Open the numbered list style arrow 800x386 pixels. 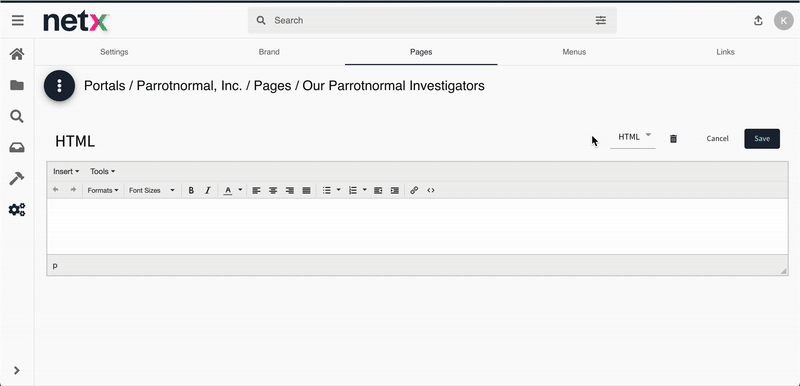[365, 190]
